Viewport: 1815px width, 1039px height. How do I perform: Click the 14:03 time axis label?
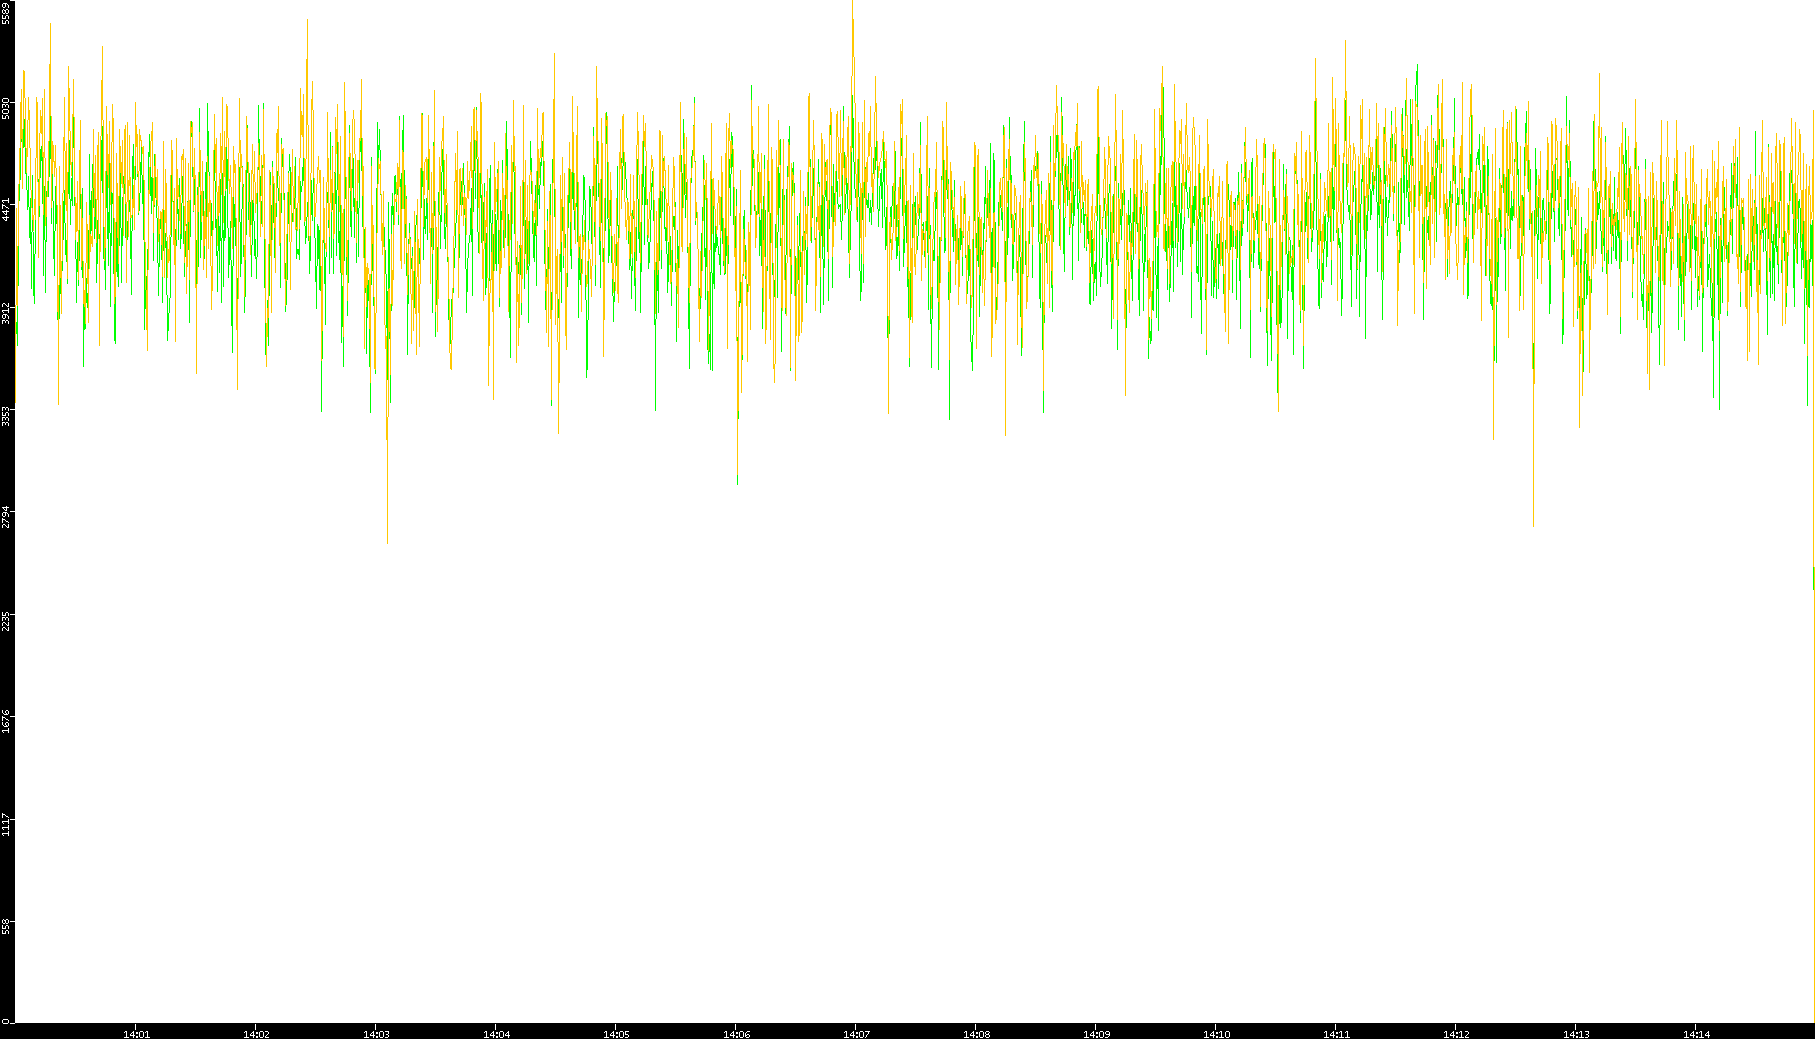(x=376, y=1034)
